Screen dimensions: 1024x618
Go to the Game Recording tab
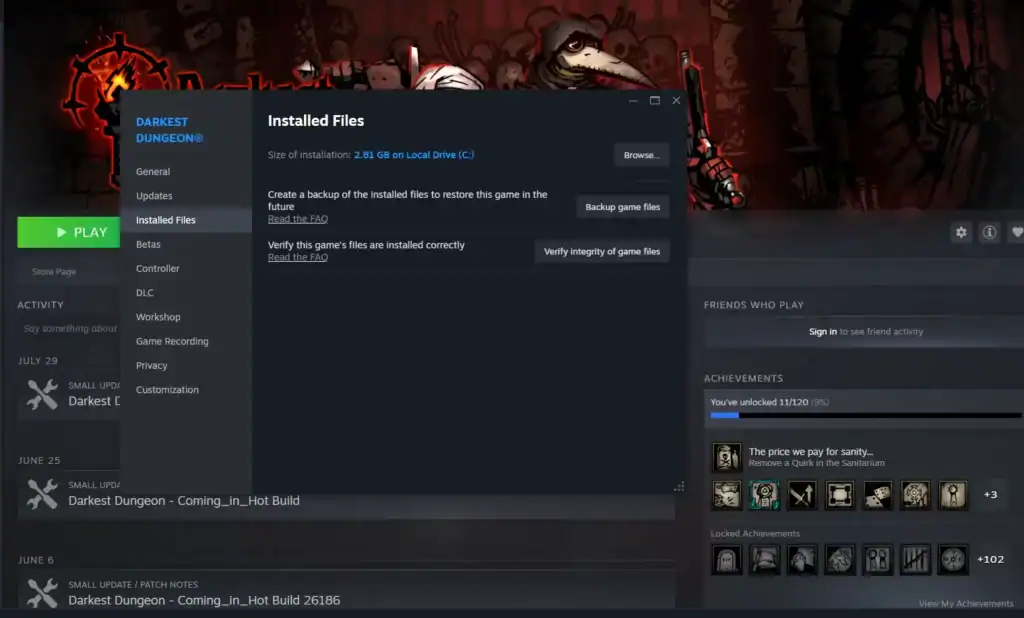(x=172, y=342)
